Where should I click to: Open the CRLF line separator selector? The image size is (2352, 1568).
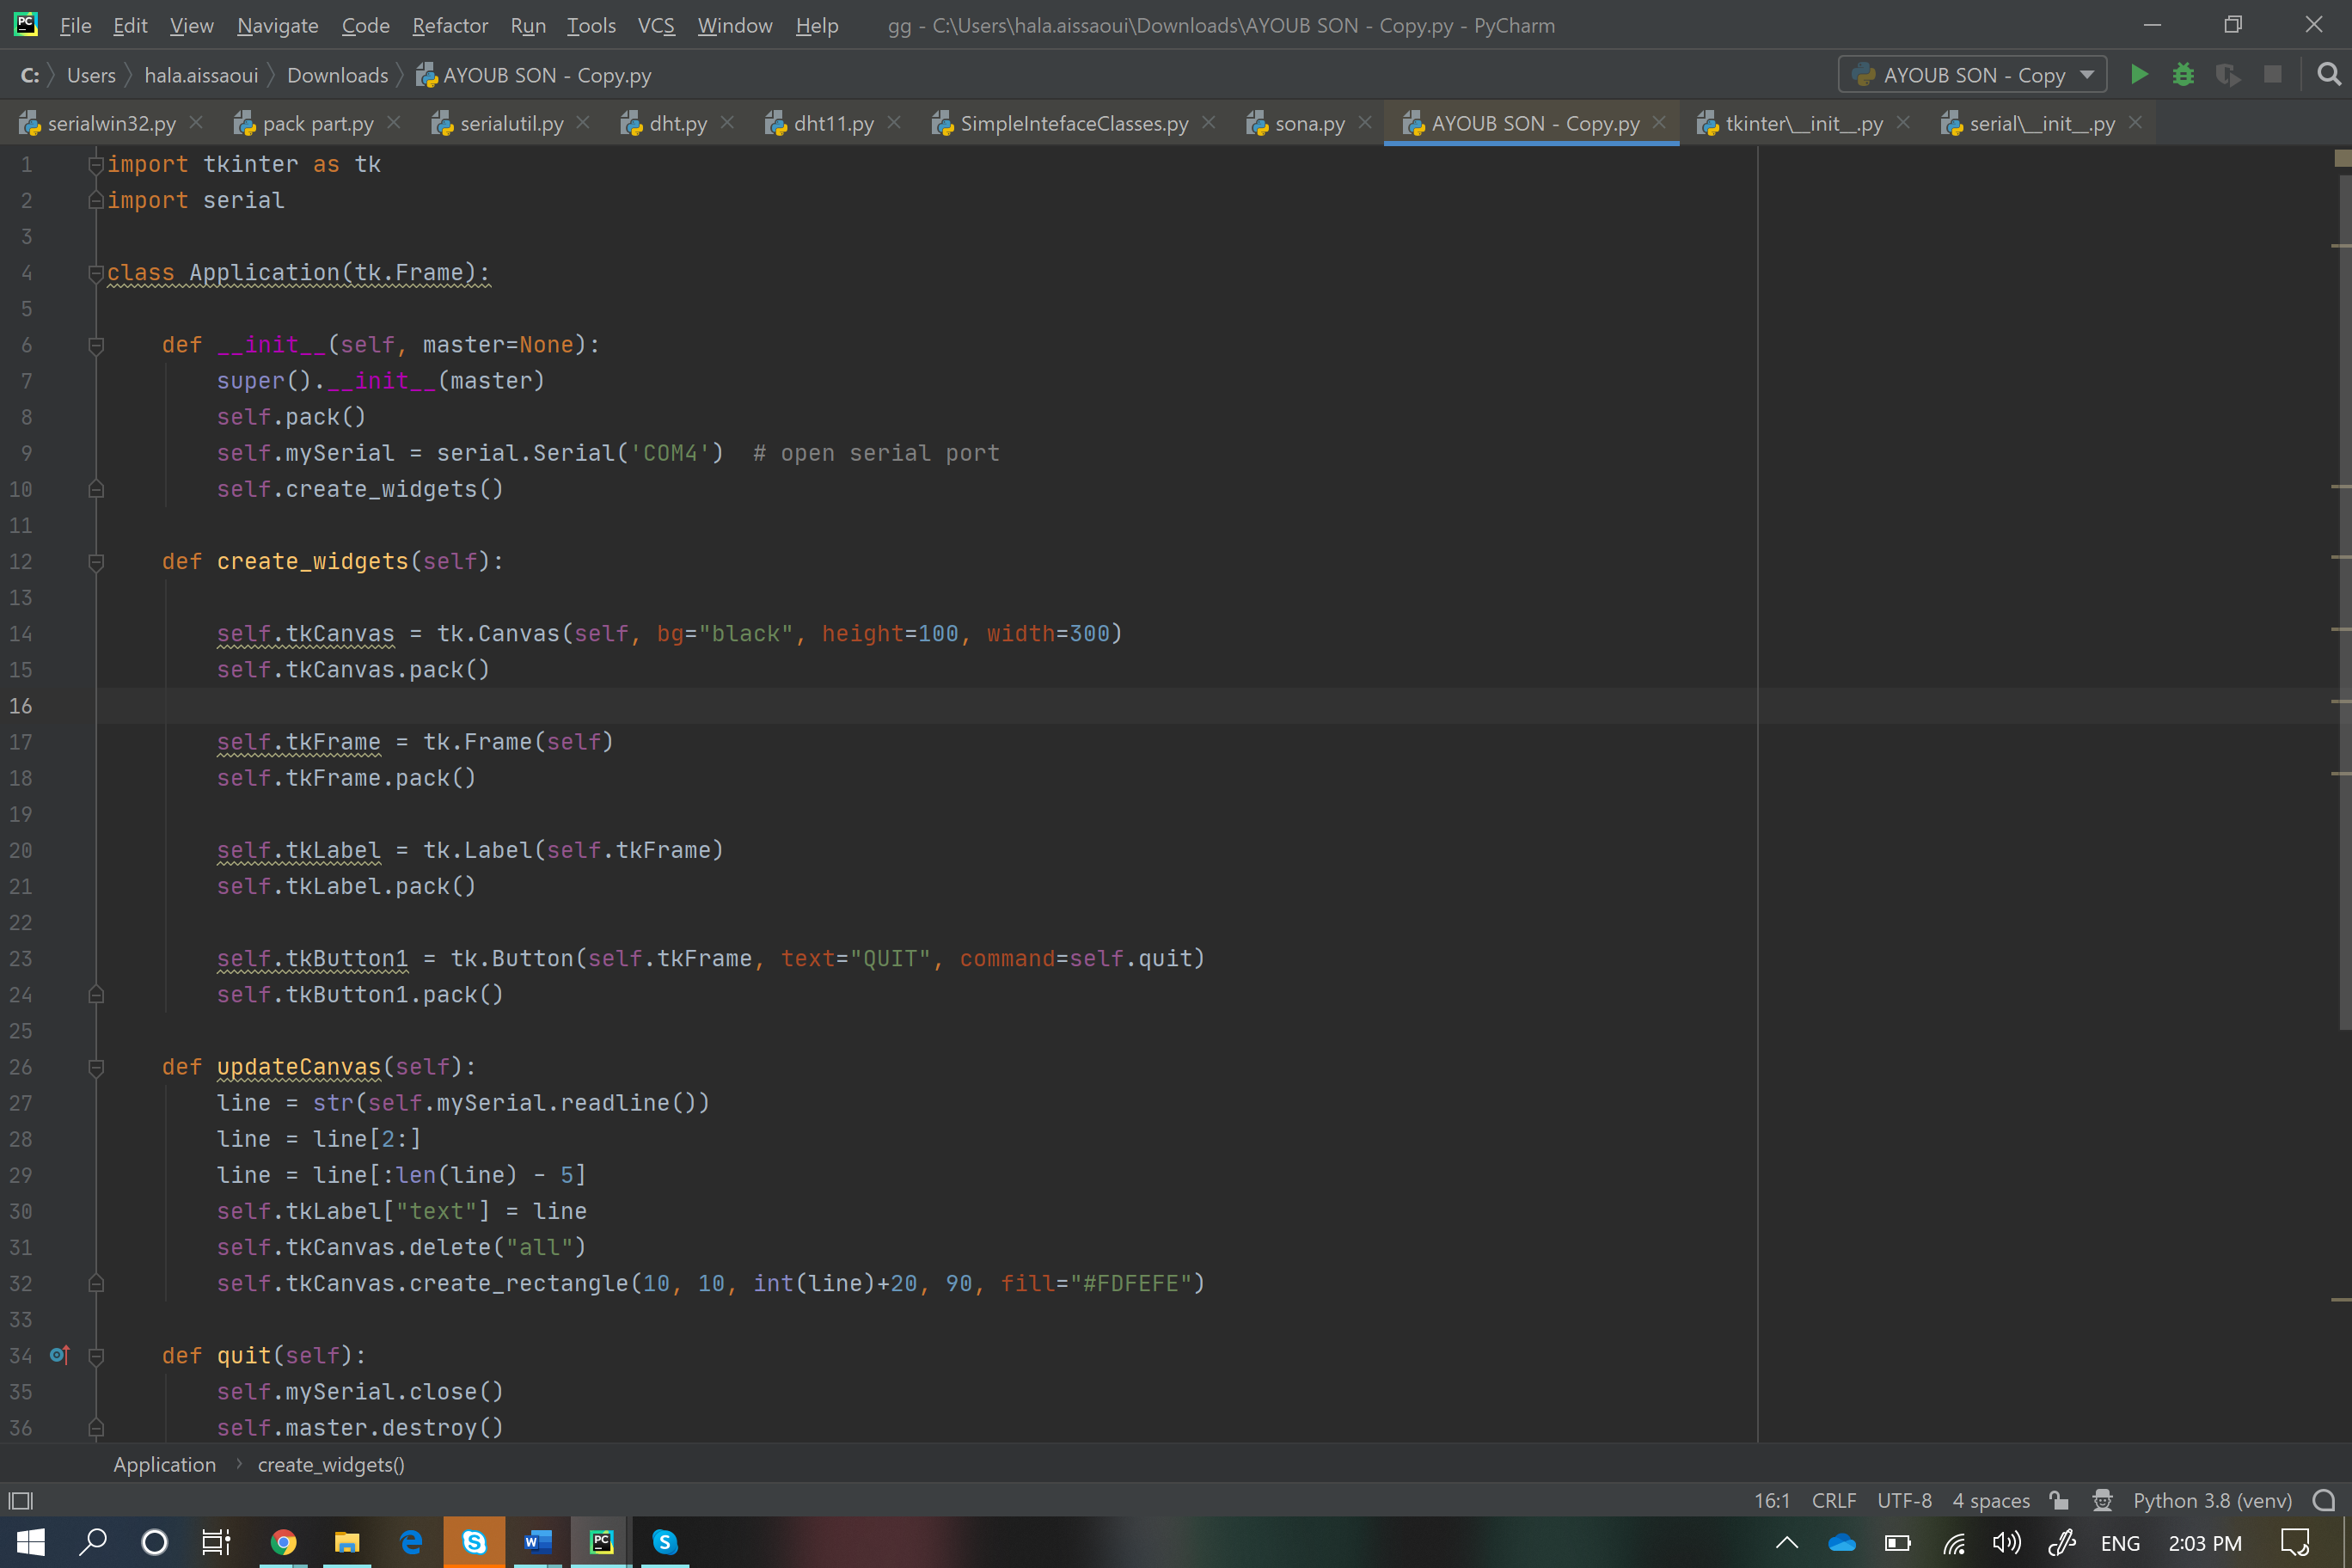1833,1500
